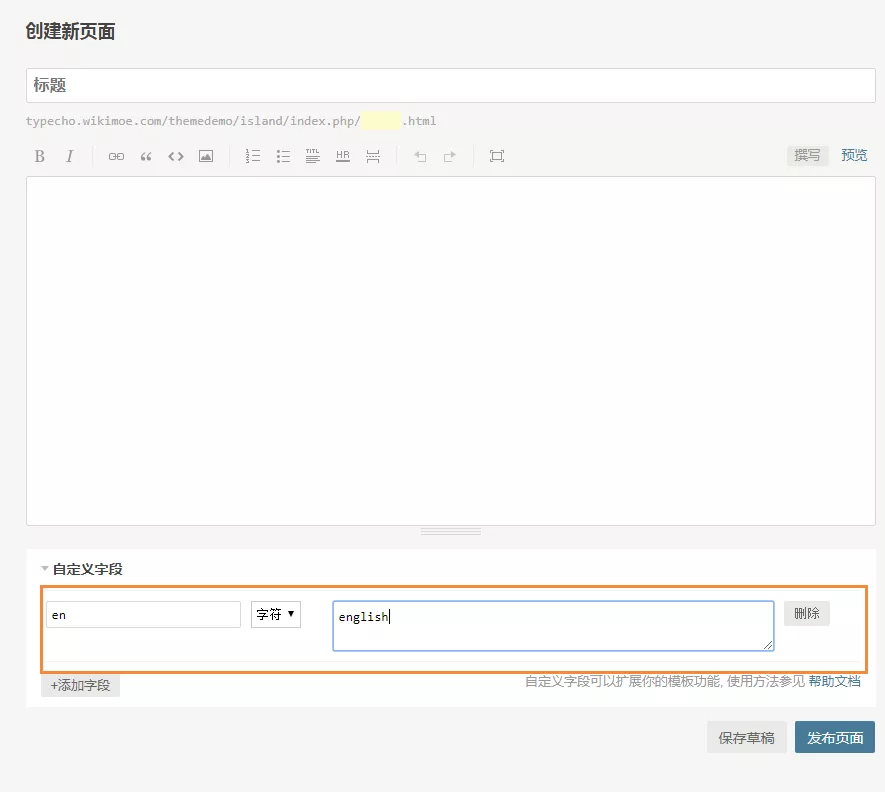Screen dimensions: 885x792
Task: Insert a horizontal rule with the HR icon
Action: tap(342, 156)
